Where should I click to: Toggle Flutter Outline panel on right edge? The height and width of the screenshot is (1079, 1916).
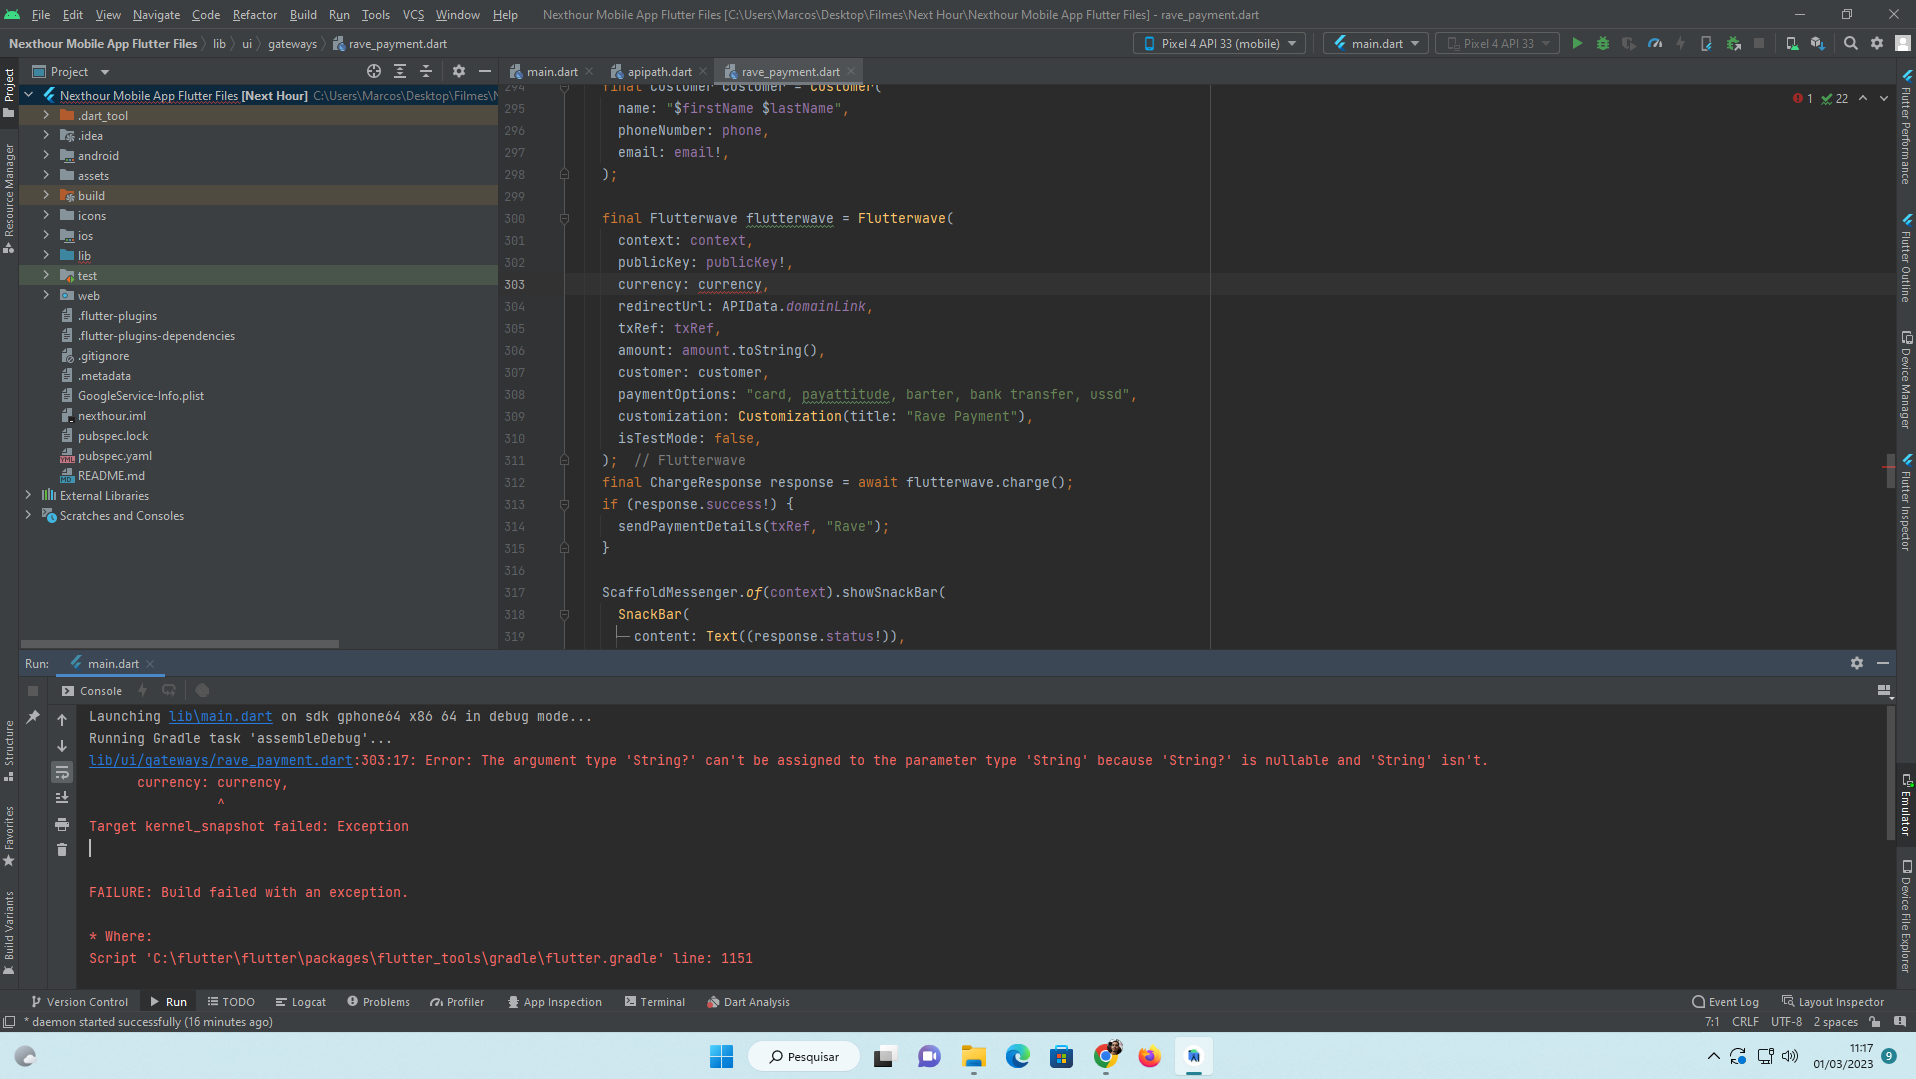[x=1906, y=258]
